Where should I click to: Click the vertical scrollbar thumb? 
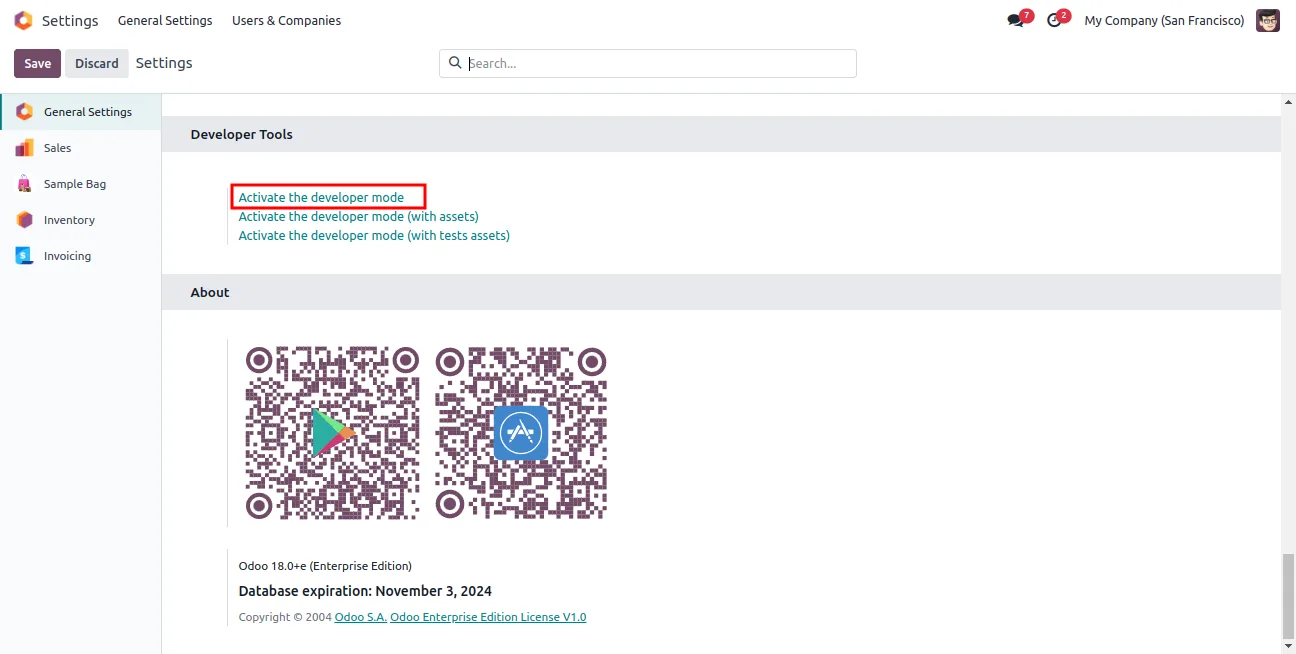pos(1288,596)
